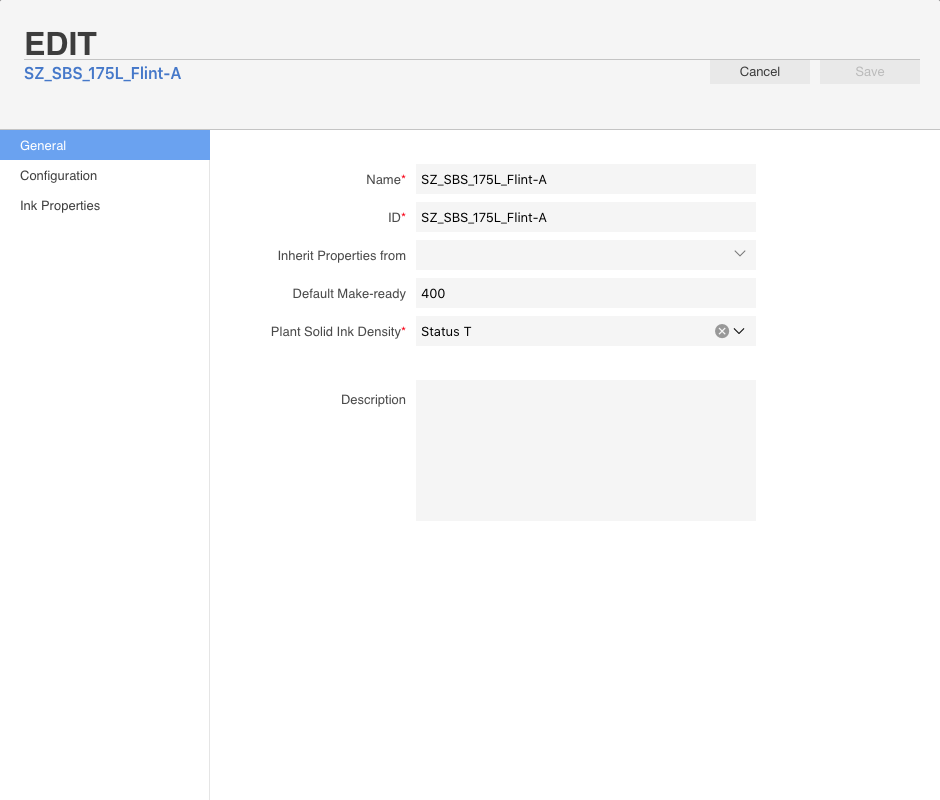The height and width of the screenshot is (800, 940).
Task: Expand the Plant Solid Ink Density chevron
Action: [739, 331]
